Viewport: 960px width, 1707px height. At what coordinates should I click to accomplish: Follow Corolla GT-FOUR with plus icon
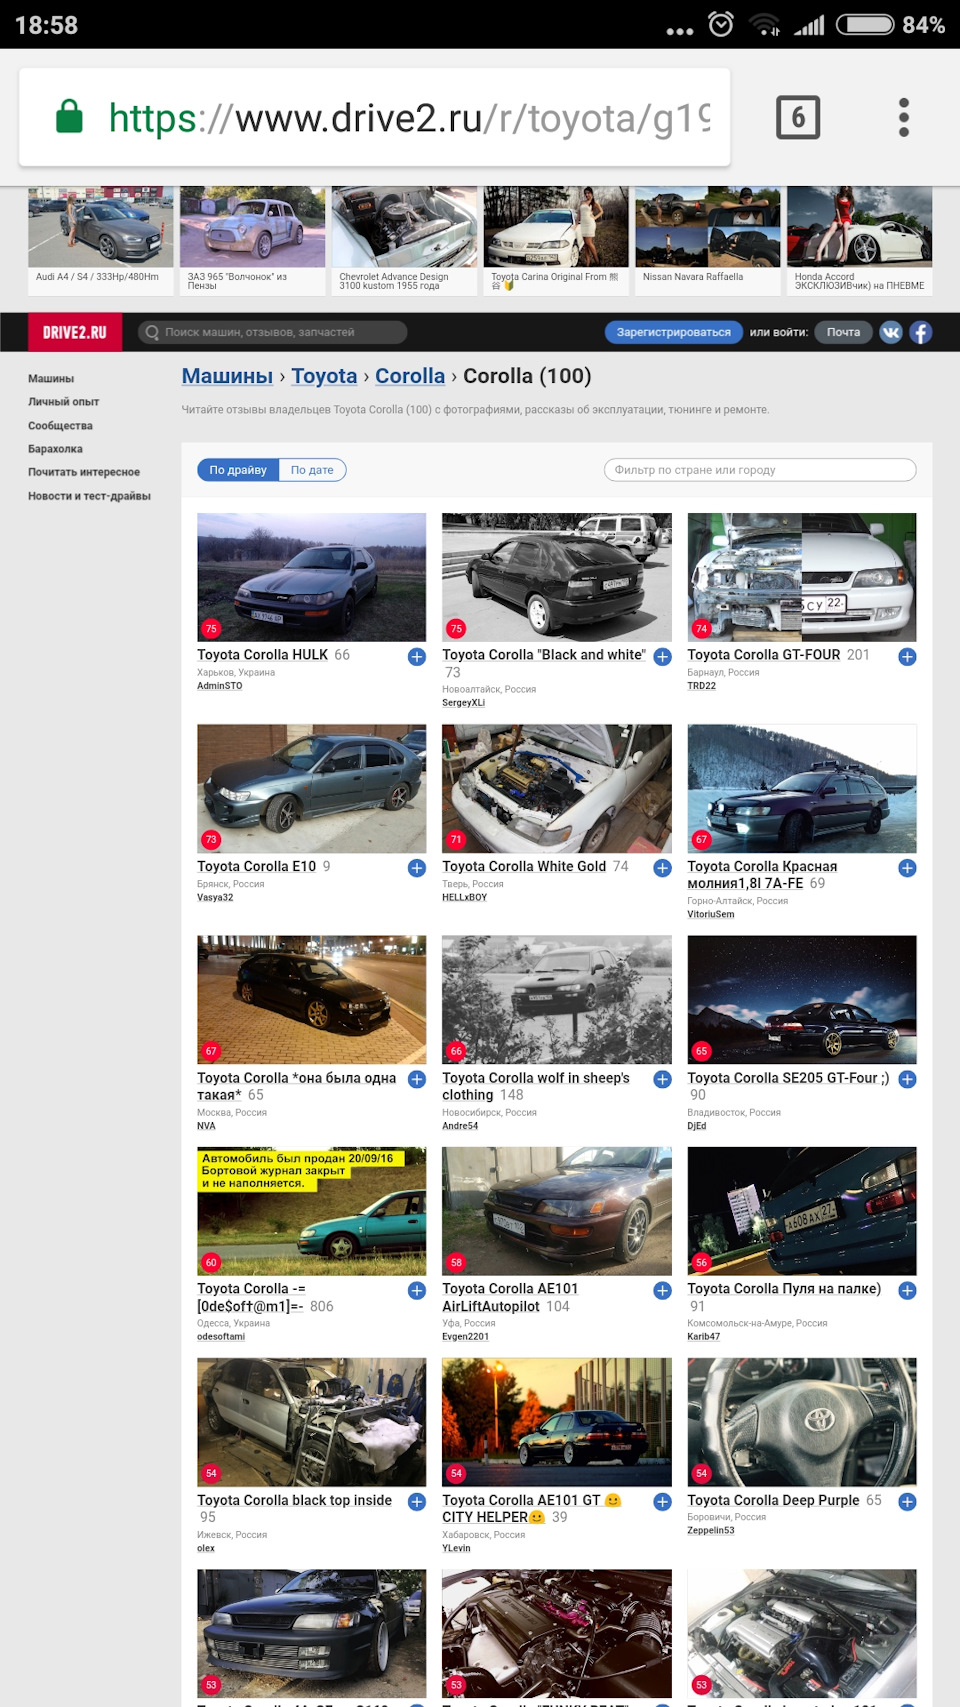tap(907, 656)
